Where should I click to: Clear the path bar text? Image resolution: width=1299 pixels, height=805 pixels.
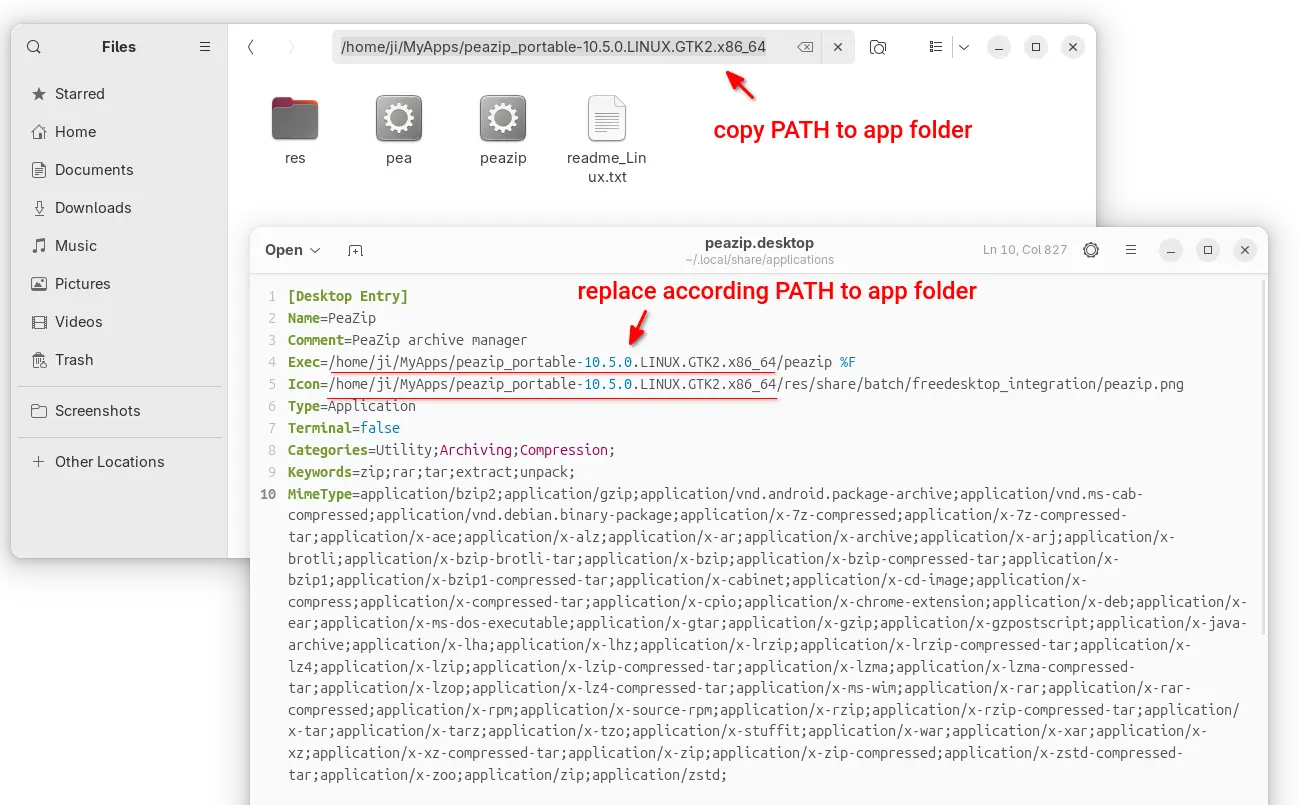[x=805, y=47]
